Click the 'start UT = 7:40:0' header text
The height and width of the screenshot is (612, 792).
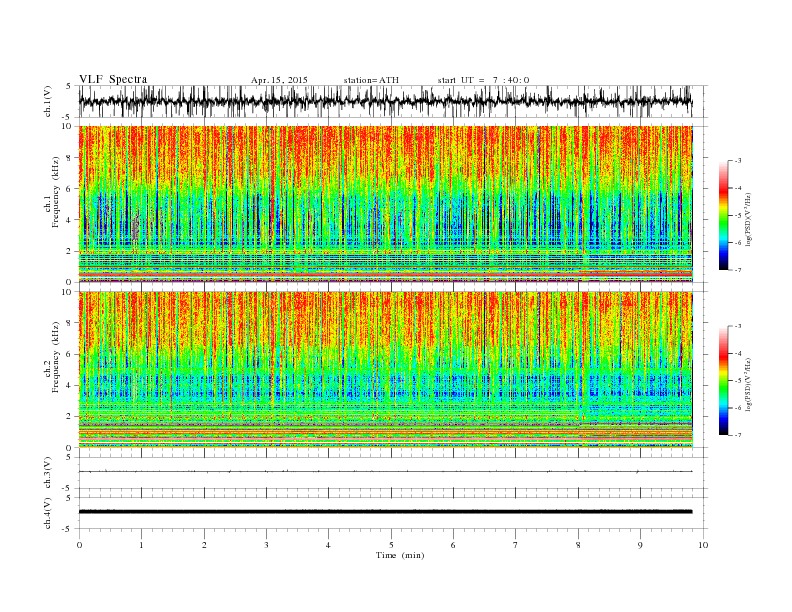pos(483,80)
